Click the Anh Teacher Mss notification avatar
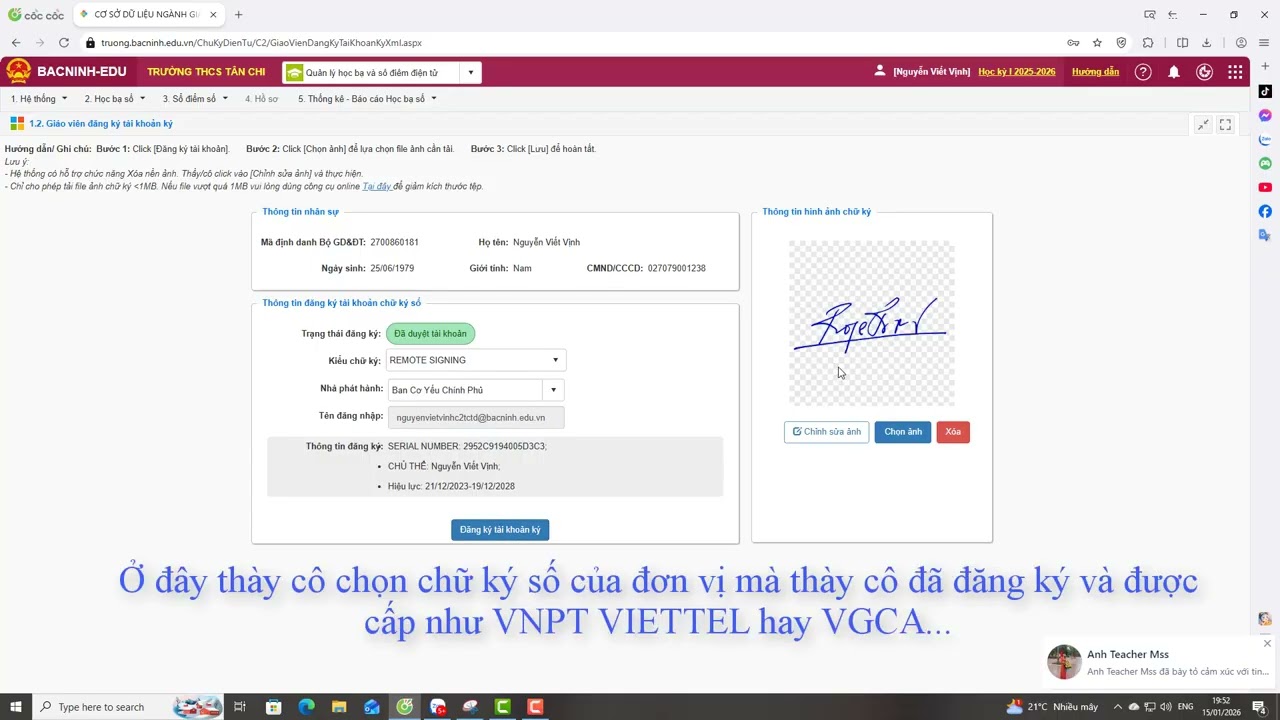The width and height of the screenshot is (1280, 720). pos(1064,662)
